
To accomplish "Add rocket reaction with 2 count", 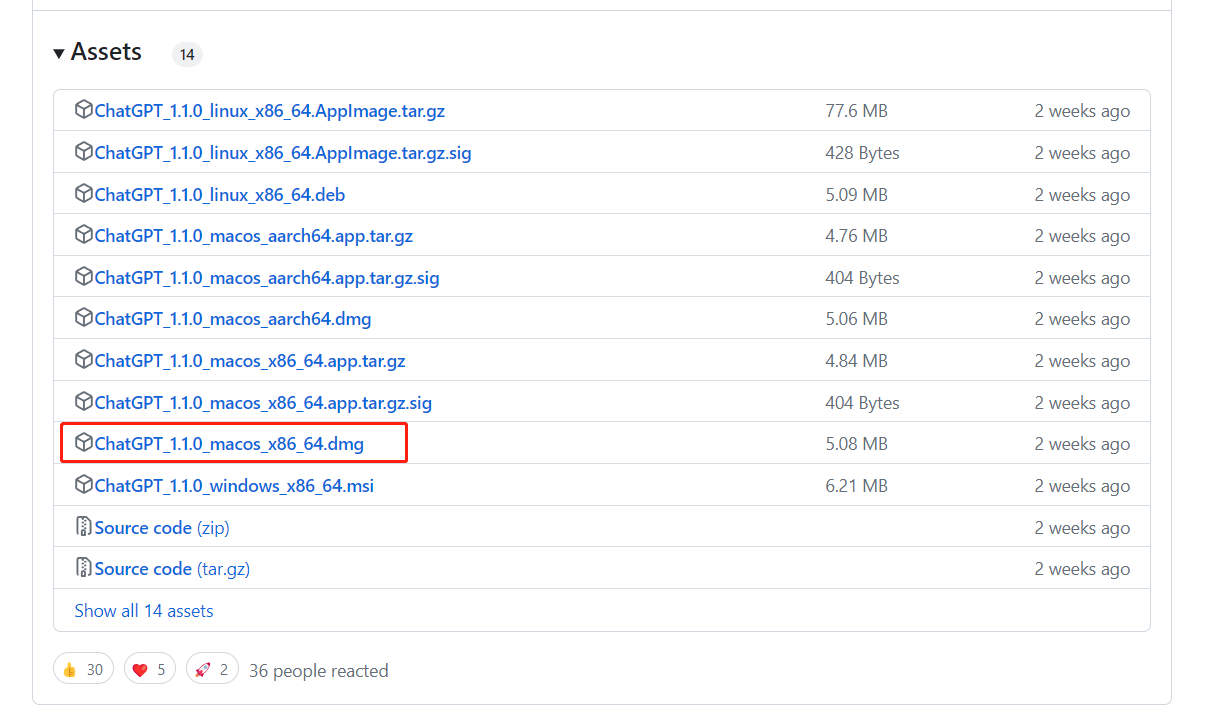I will [x=212, y=670].
